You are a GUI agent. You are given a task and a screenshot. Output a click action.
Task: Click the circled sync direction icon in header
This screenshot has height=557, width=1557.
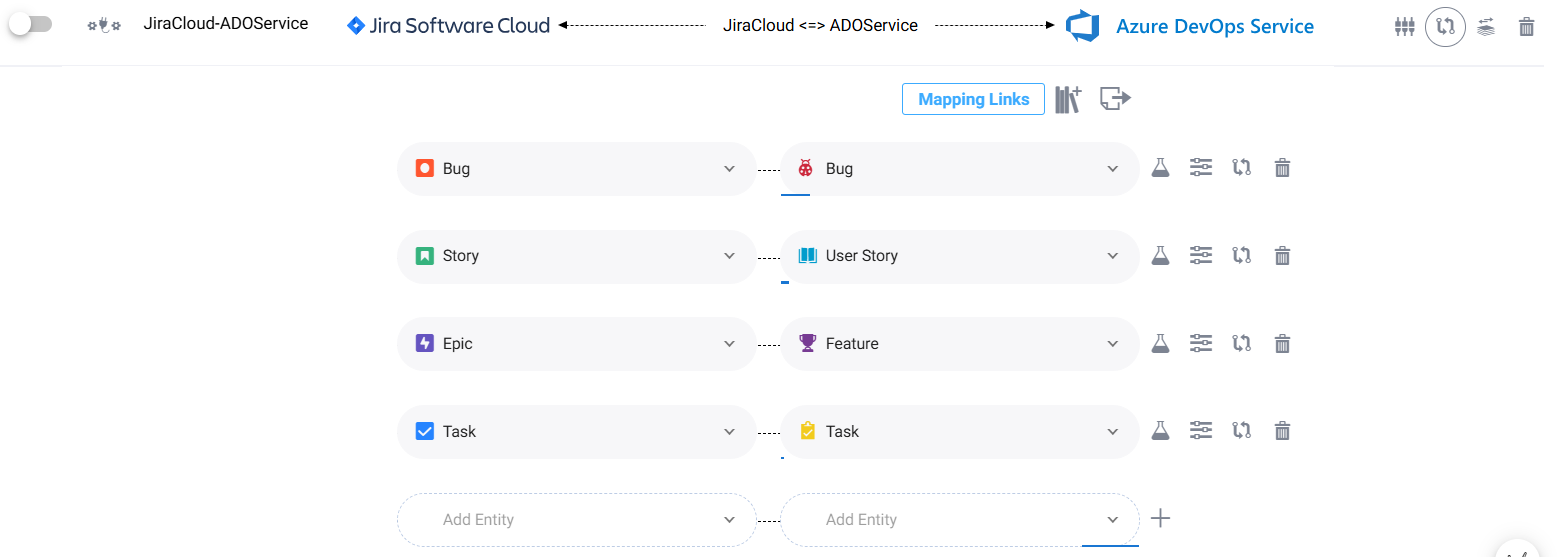[1445, 27]
